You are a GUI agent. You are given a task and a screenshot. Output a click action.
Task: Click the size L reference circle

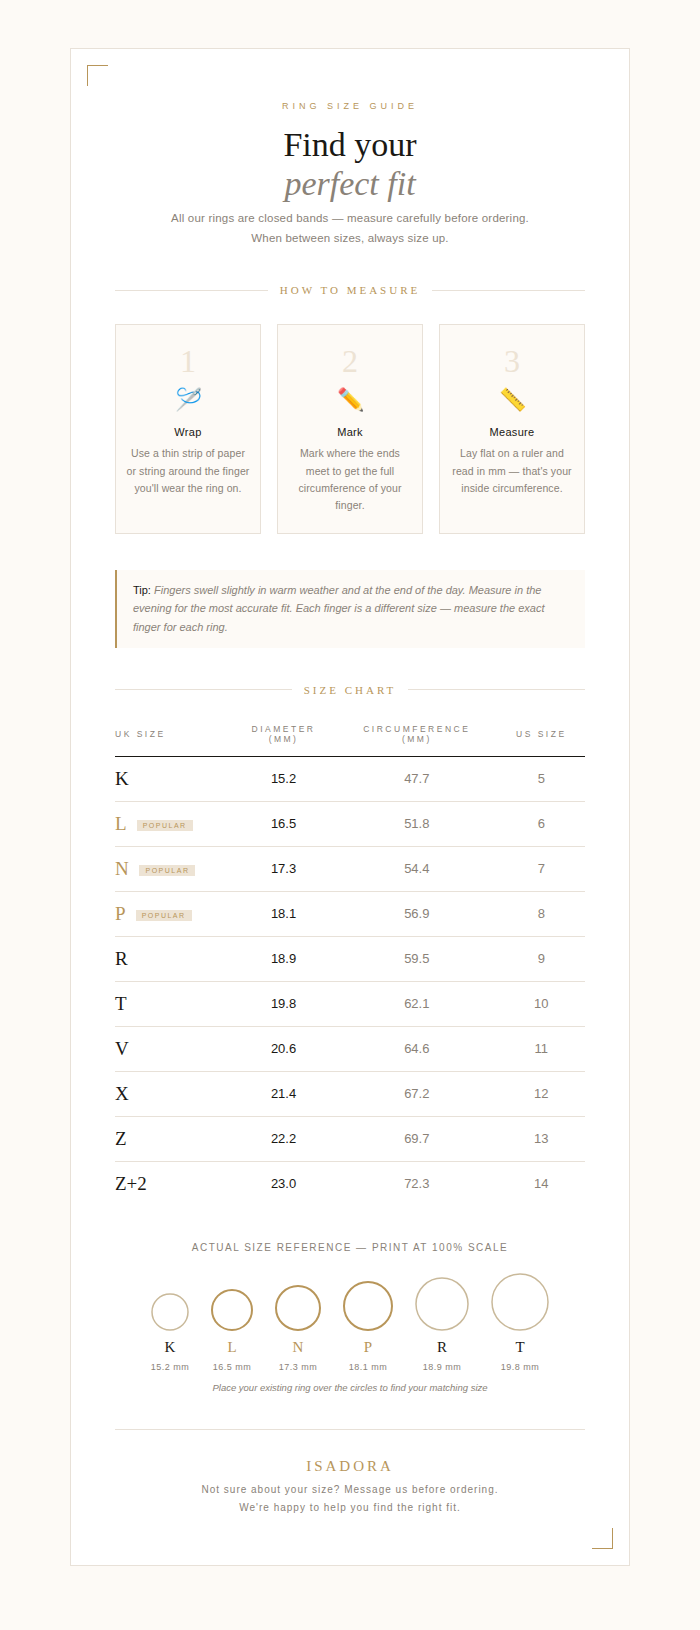(x=232, y=1309)
